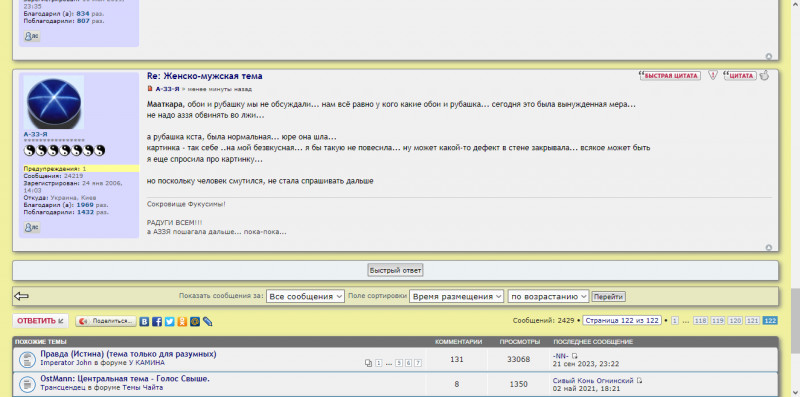Click the paperclip icon next to share icons
Image resolution: width=800 pixels, height=397 pixels.
click(207, 321)
